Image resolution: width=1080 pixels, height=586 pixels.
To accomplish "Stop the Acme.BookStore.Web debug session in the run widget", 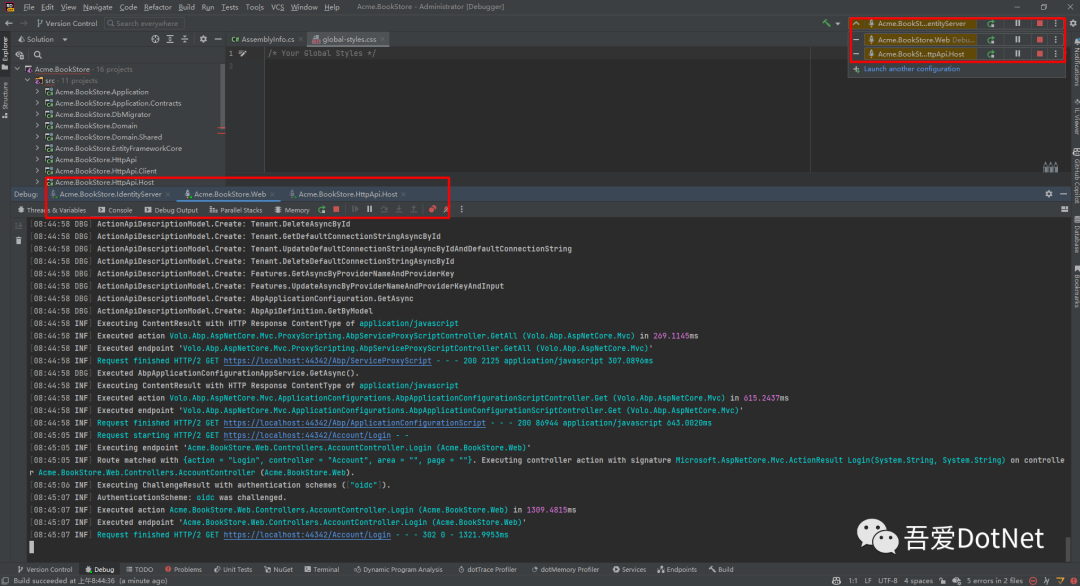I will click(x=1040, y=39).
